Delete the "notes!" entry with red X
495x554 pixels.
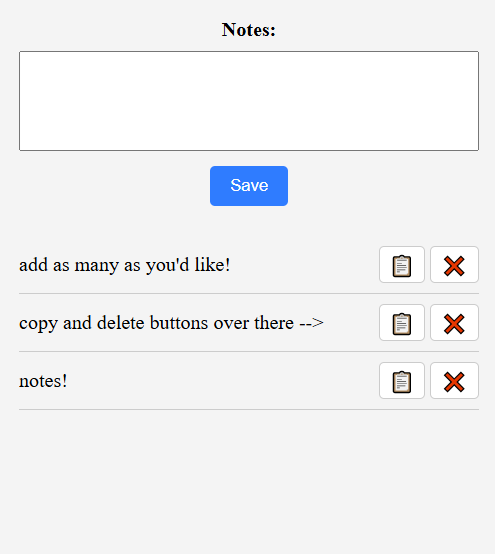454,381
